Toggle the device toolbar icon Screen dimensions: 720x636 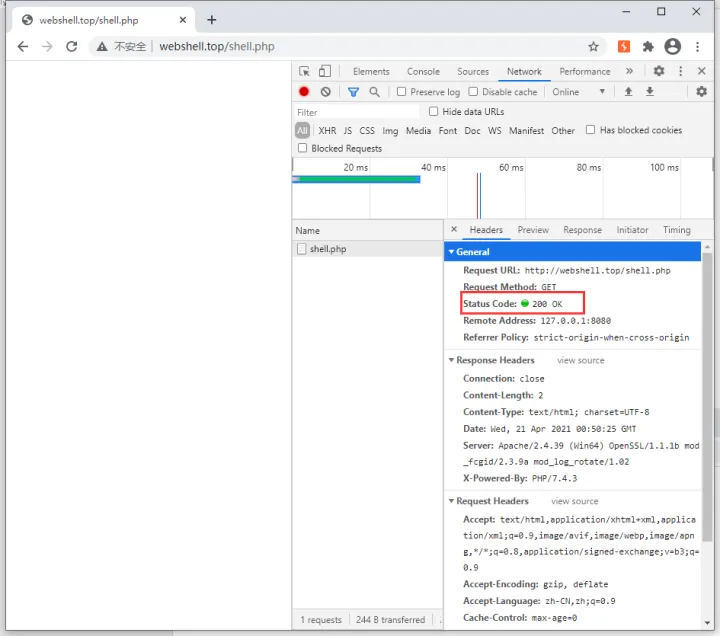(x=325, y=71)
